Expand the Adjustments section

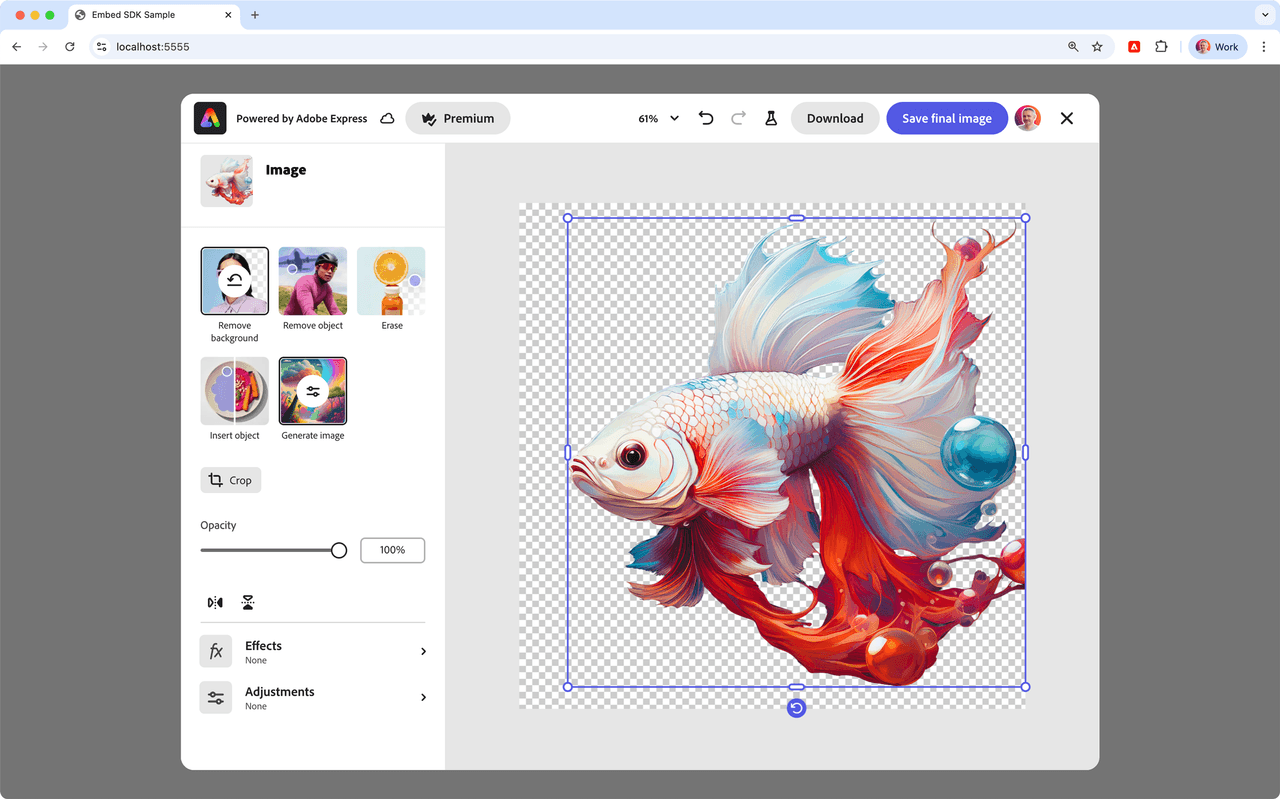[x=313, y=697]
